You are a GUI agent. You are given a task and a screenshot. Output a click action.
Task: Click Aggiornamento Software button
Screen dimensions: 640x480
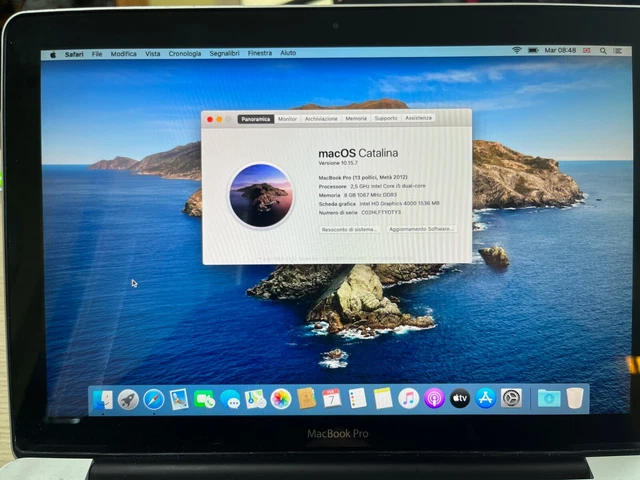point(421,229)
